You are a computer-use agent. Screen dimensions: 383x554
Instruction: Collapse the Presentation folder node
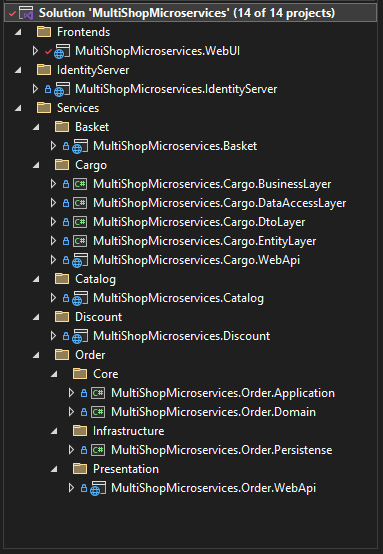54,470
